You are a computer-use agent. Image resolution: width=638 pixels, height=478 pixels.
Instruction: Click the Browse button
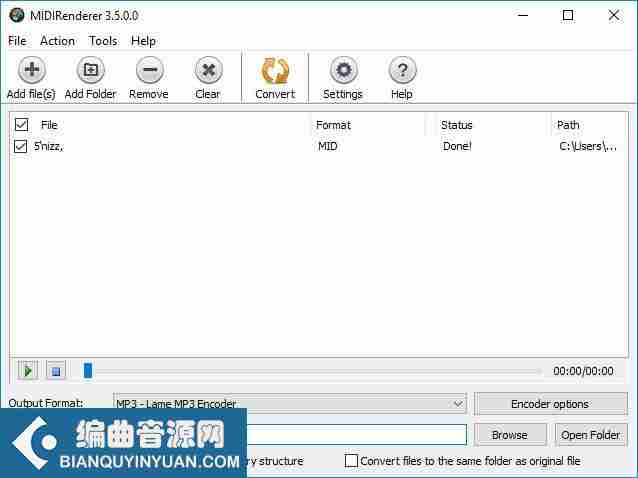[510, 435]
